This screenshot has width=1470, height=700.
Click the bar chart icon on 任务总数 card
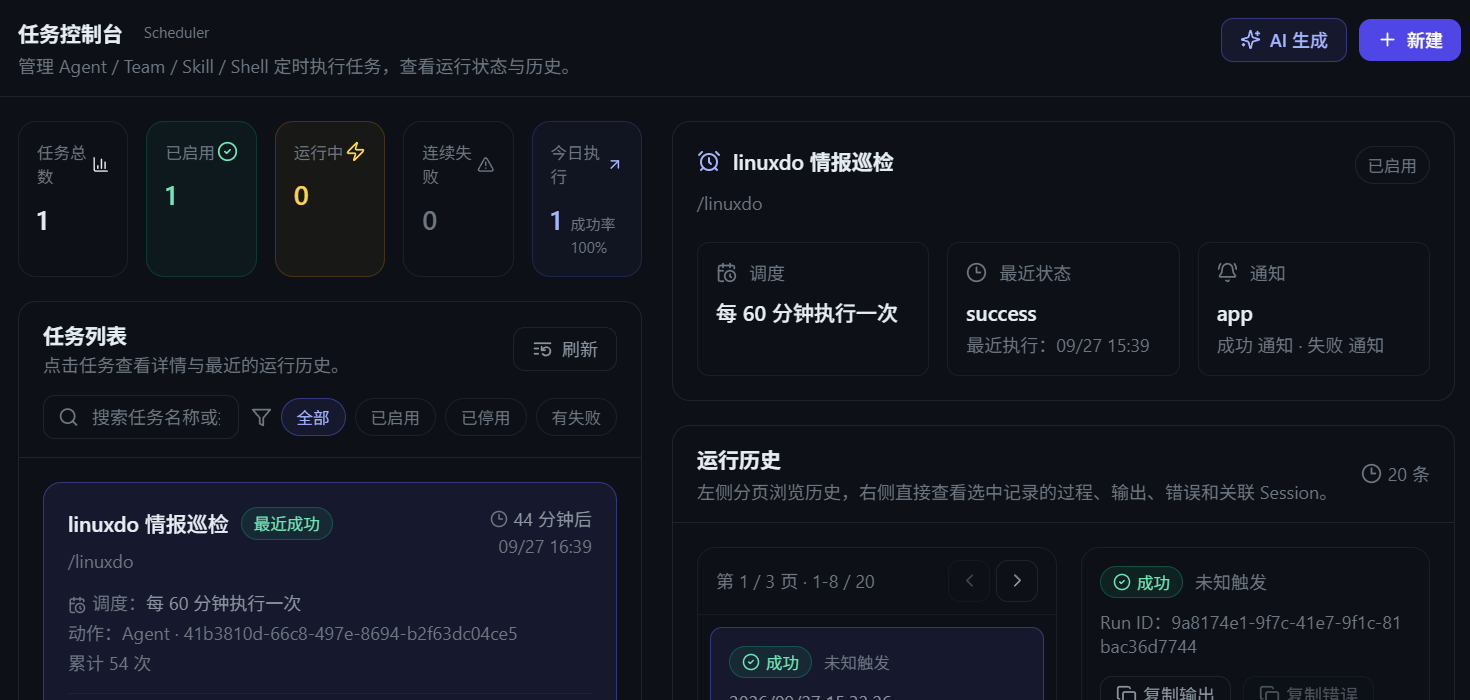click(x=100, y=164)
